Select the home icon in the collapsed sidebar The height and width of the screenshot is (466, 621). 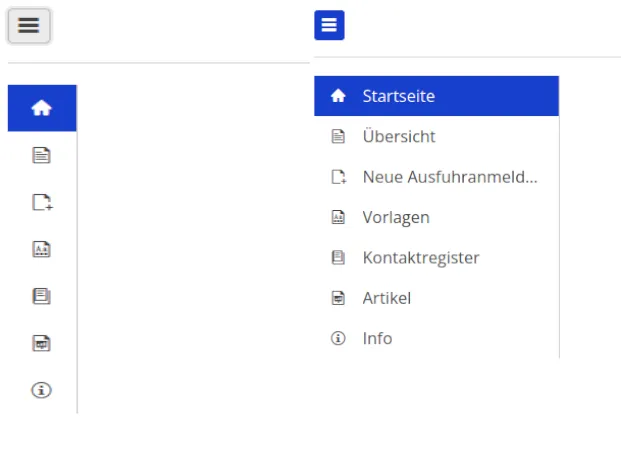42,108
